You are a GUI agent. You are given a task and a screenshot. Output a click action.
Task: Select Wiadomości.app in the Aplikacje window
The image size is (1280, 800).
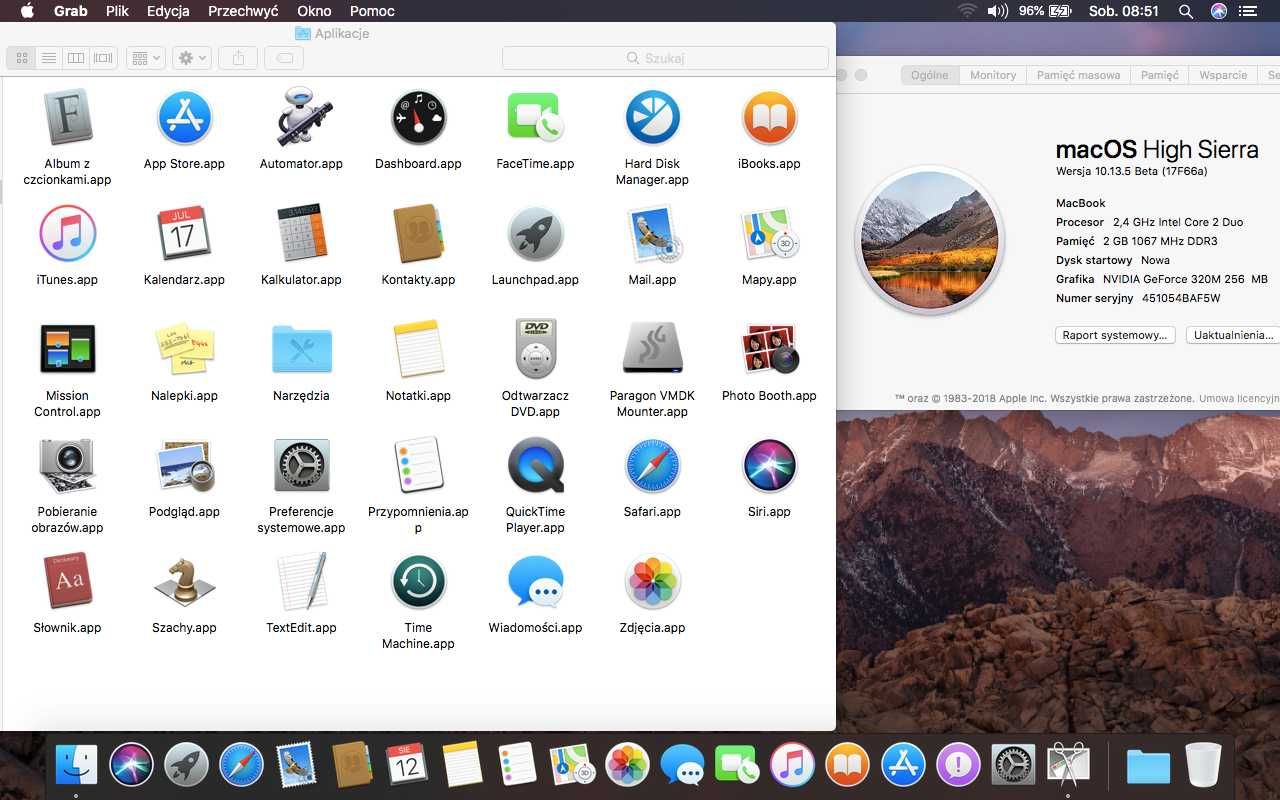535,581
